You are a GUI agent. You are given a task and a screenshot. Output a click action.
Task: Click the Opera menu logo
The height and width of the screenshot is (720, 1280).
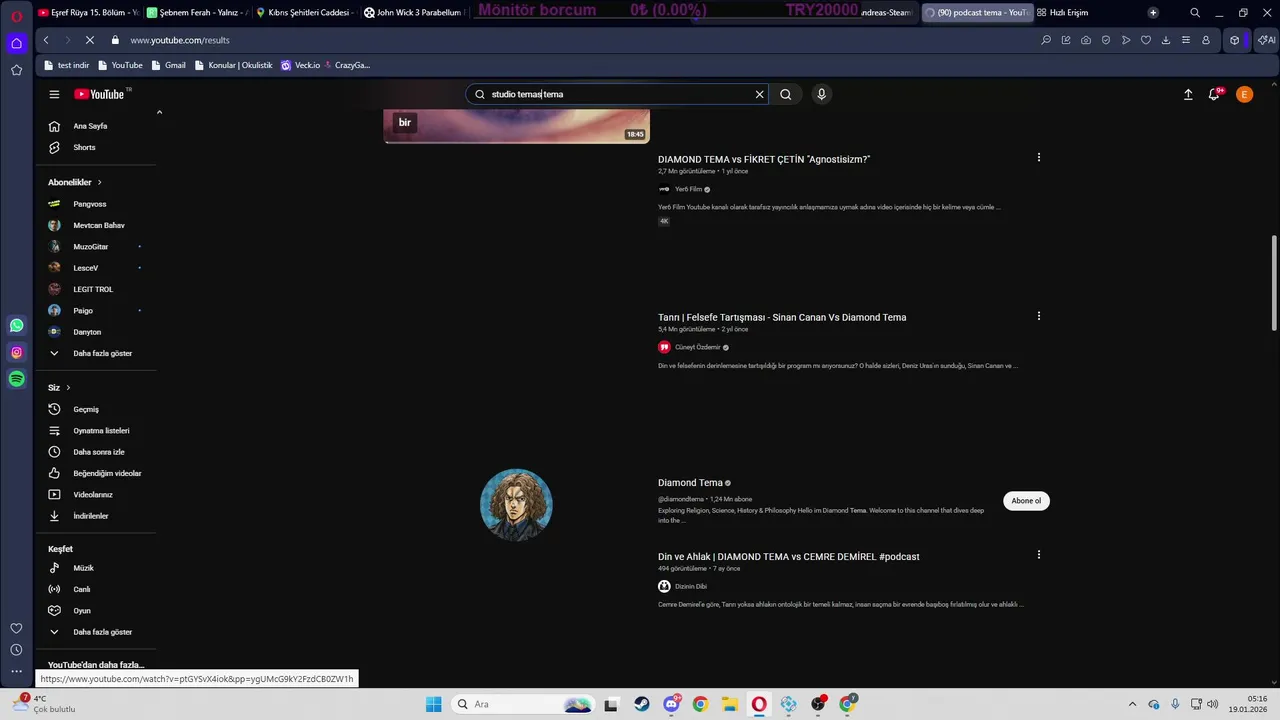pos(16,15)
